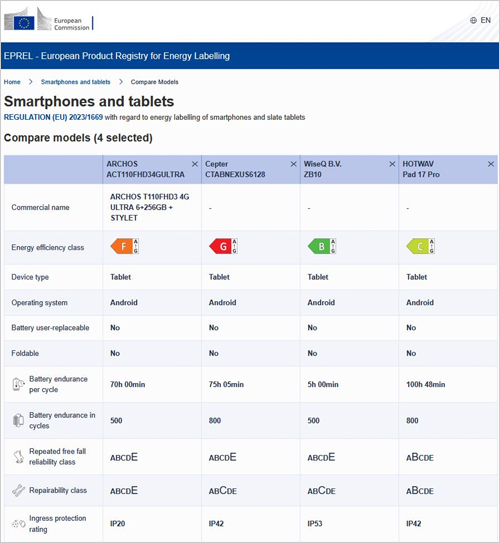Click the EPREL registry banner title
Screen dimensions: 500x543
pyautogui.click(x=117, y=56)
